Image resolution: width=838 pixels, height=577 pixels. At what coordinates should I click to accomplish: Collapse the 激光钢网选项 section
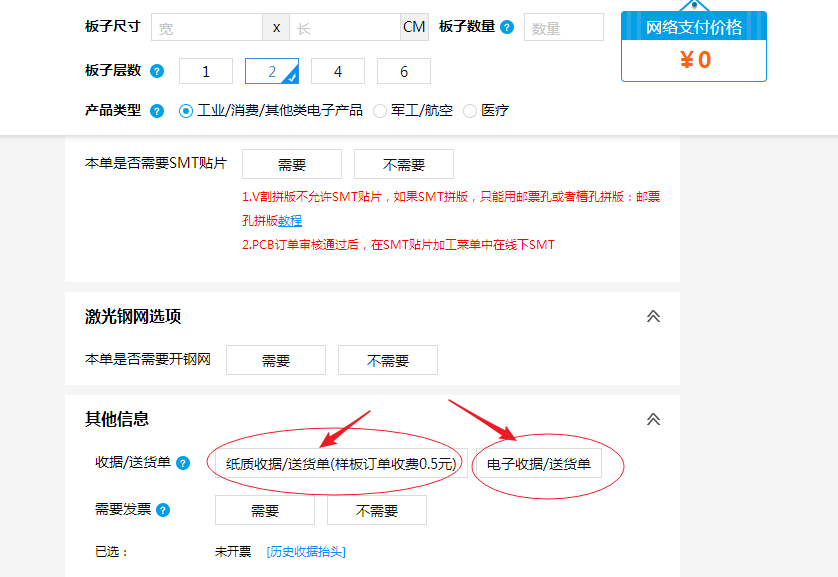click(x=653, y=317)
